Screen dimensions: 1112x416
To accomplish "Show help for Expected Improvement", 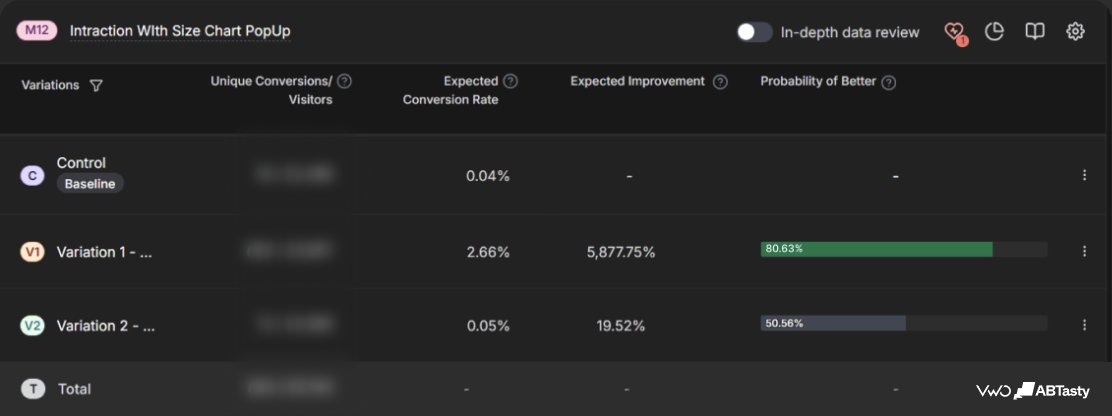I will (720, 81).
